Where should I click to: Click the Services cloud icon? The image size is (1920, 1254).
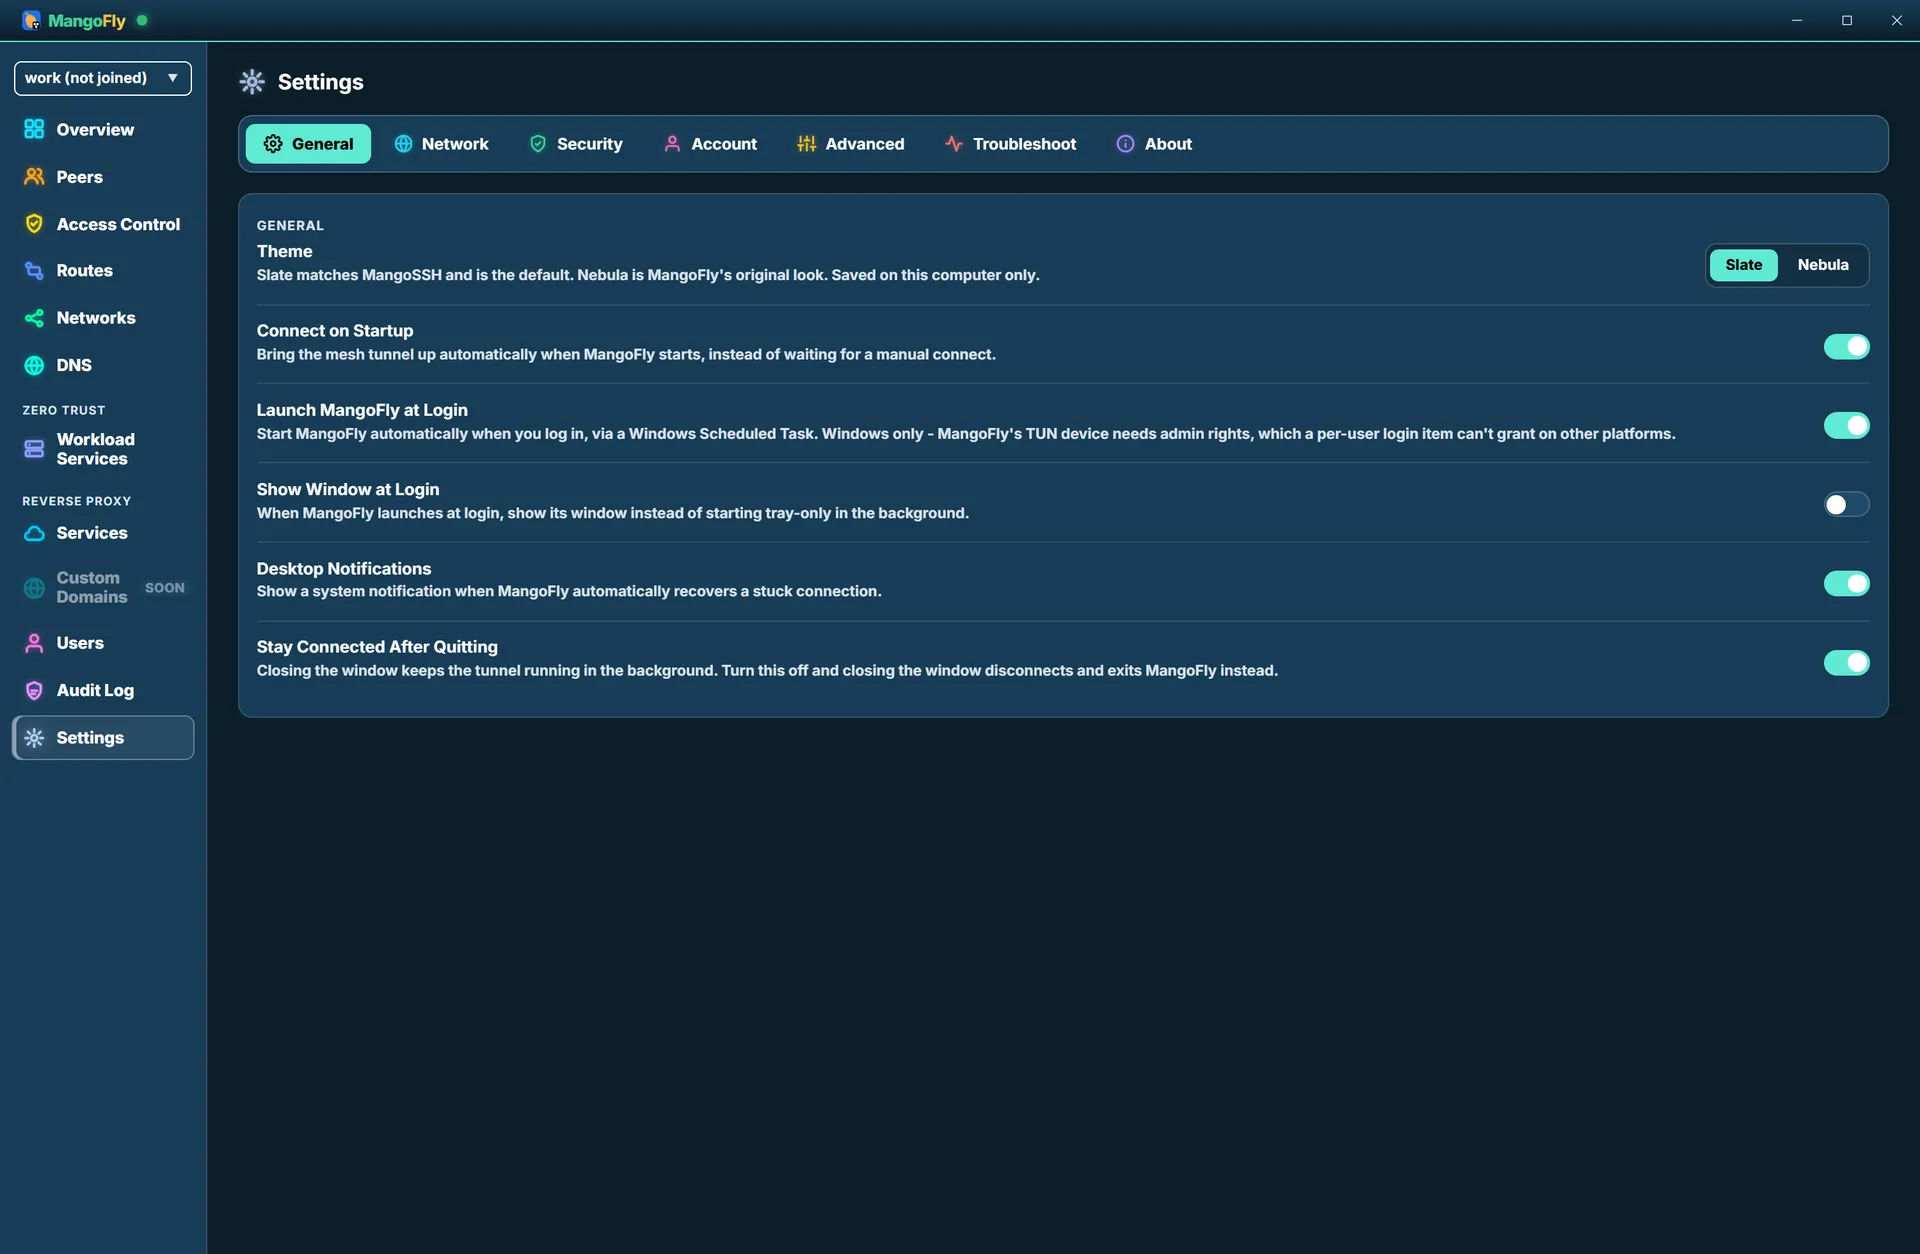click(x=34, y=533)
